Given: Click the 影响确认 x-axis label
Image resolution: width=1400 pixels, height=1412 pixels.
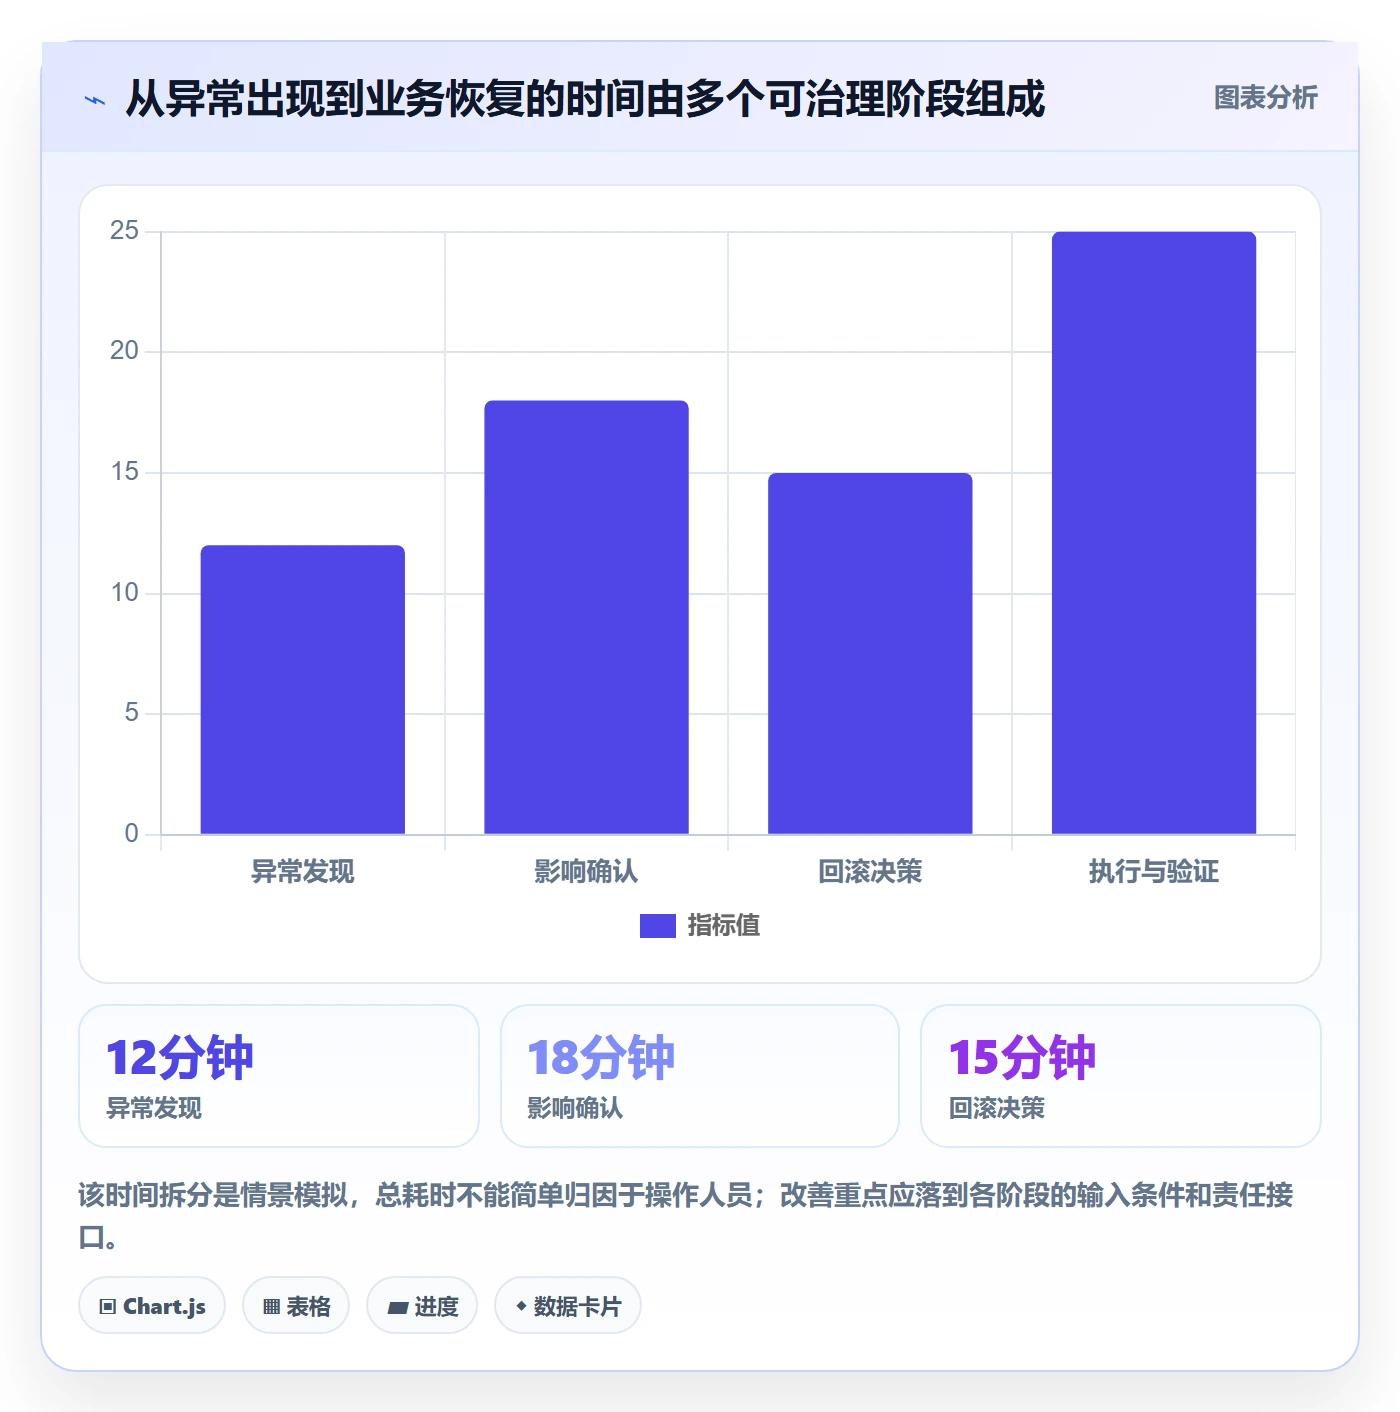Looking at the screenshot, I should [586, 872].
